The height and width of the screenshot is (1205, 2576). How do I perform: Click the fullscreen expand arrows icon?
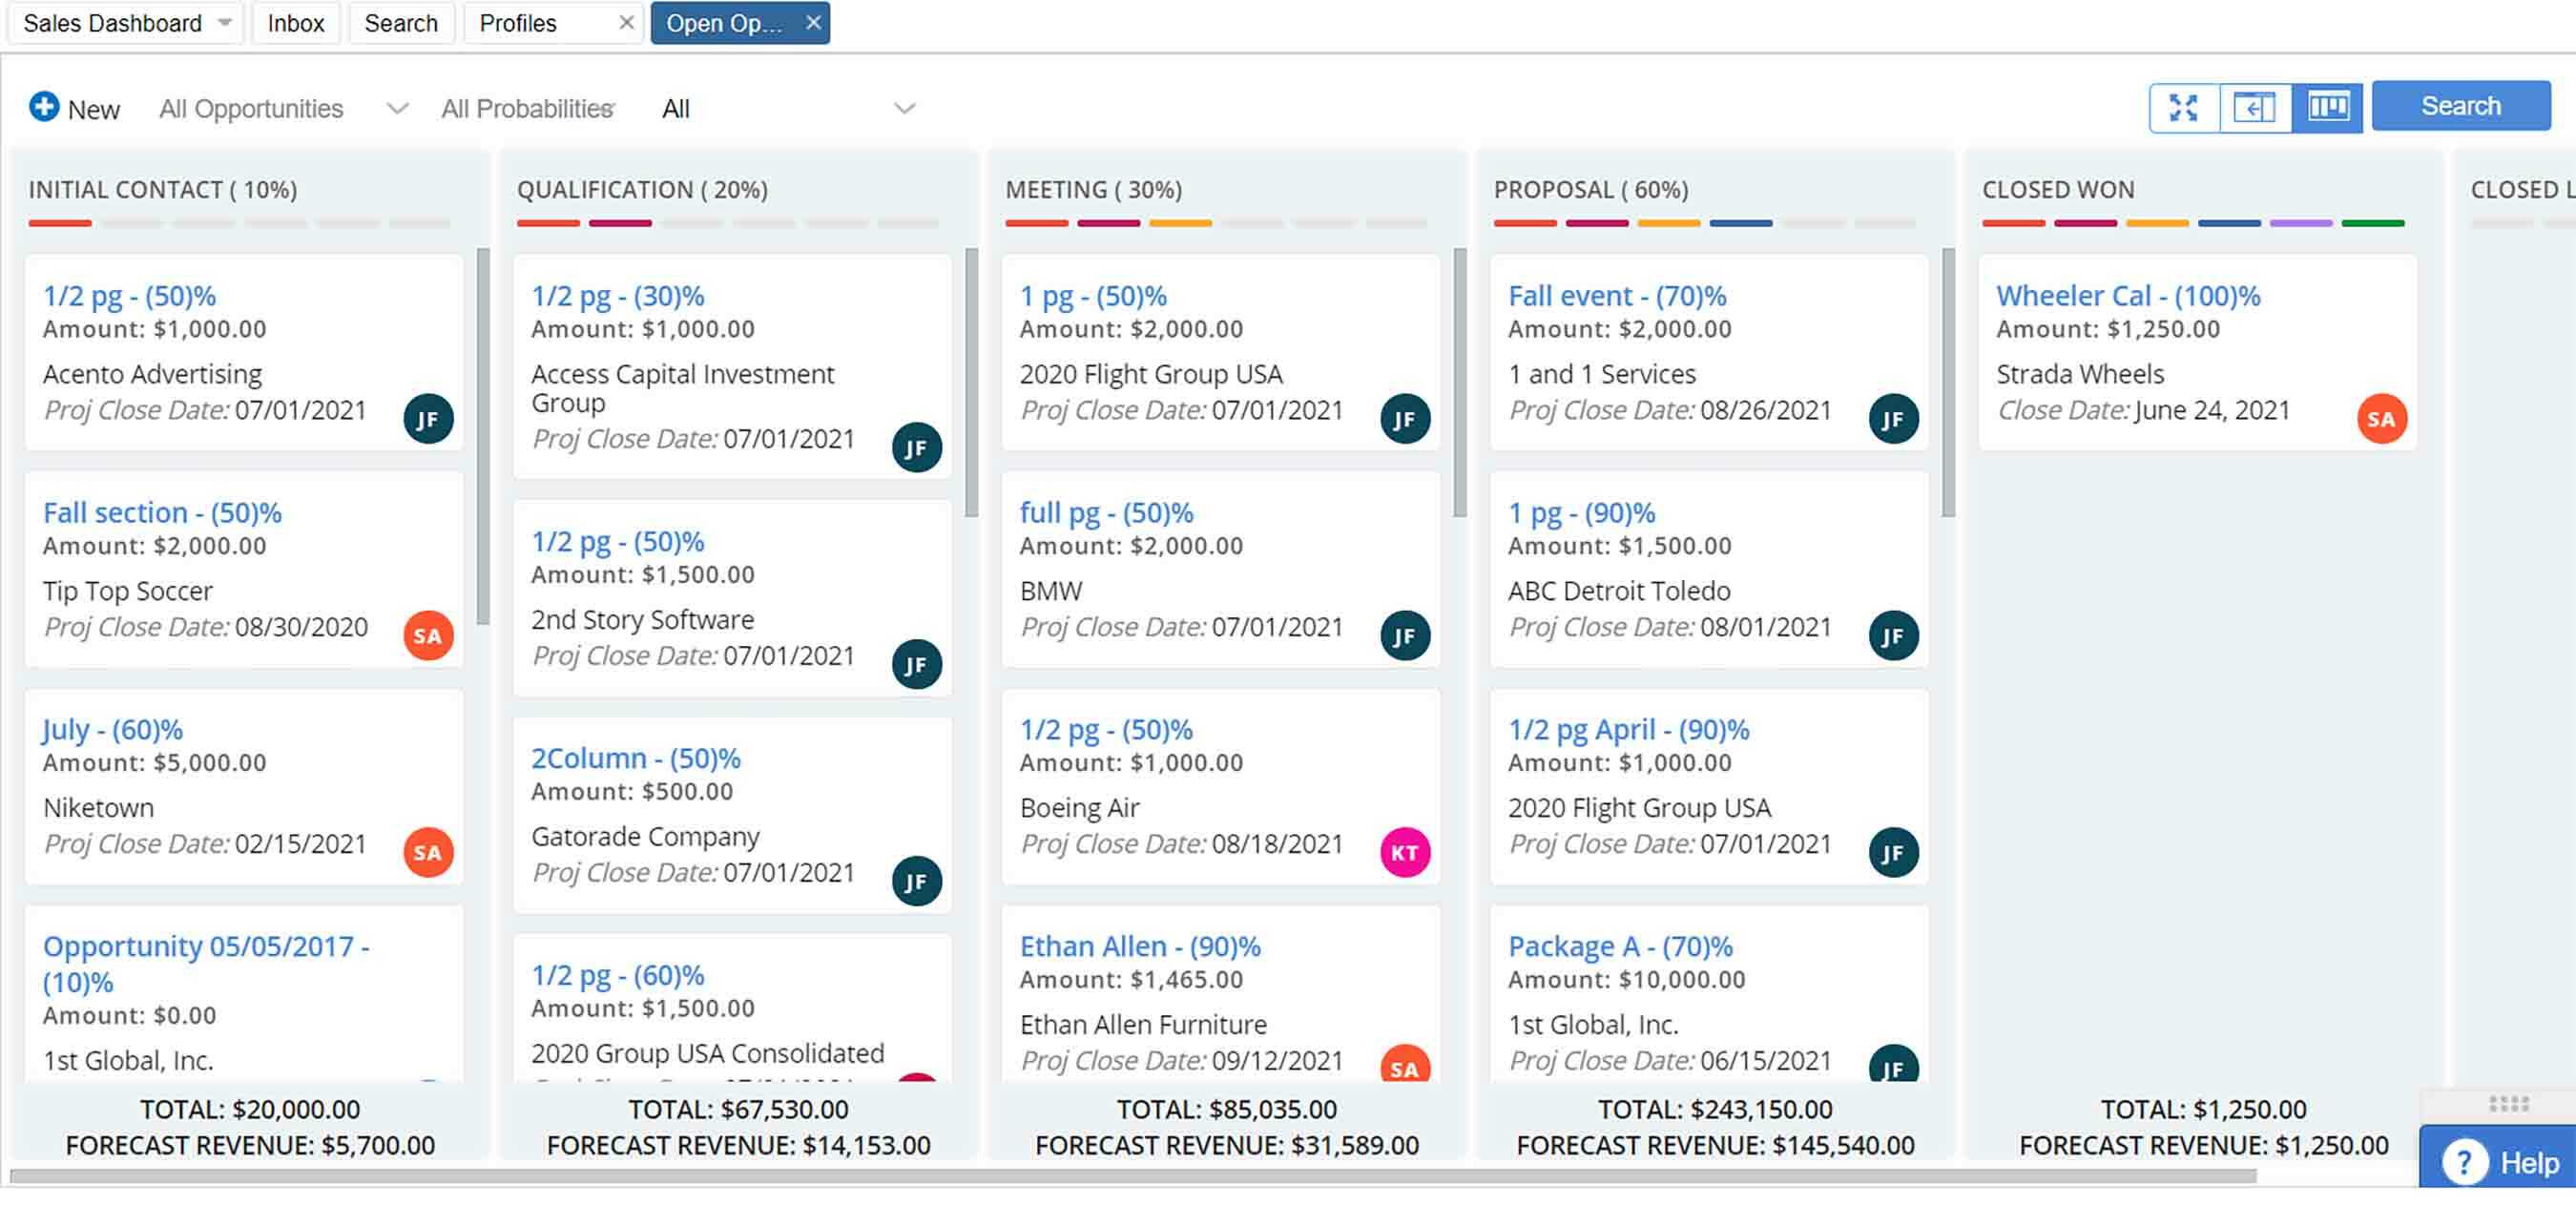tap(2183, 107)
